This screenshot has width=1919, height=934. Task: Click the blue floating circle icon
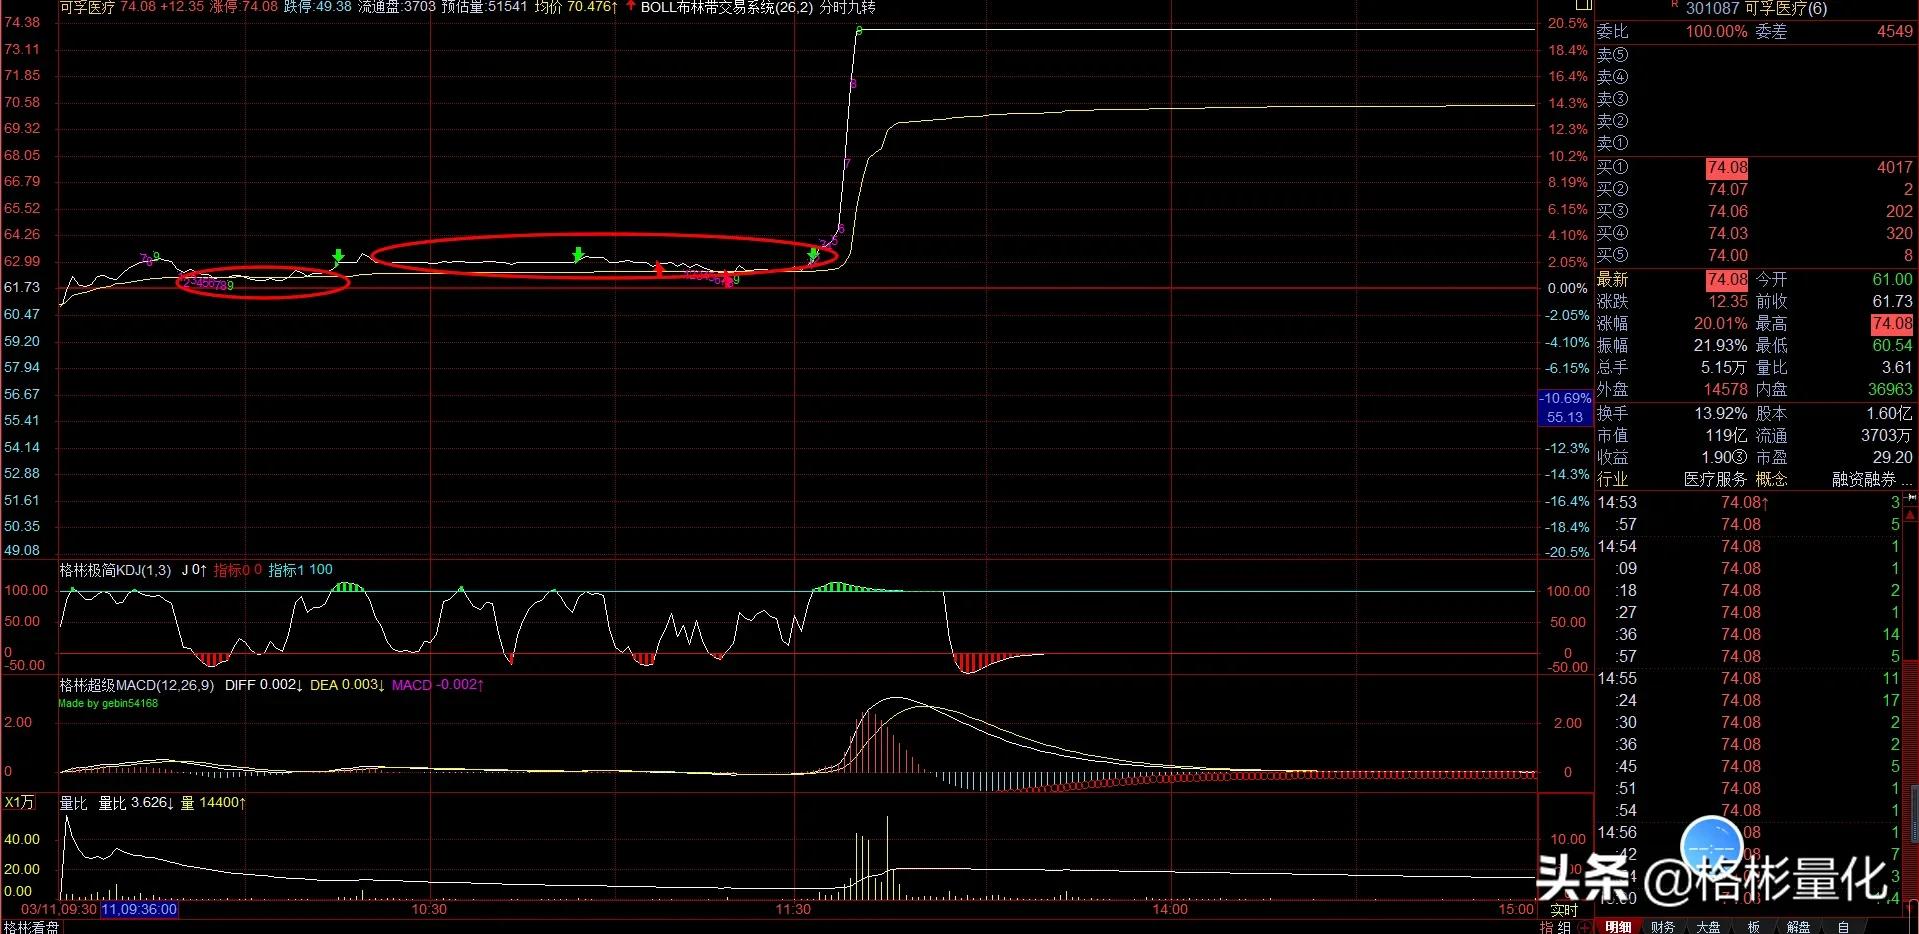1711,847
